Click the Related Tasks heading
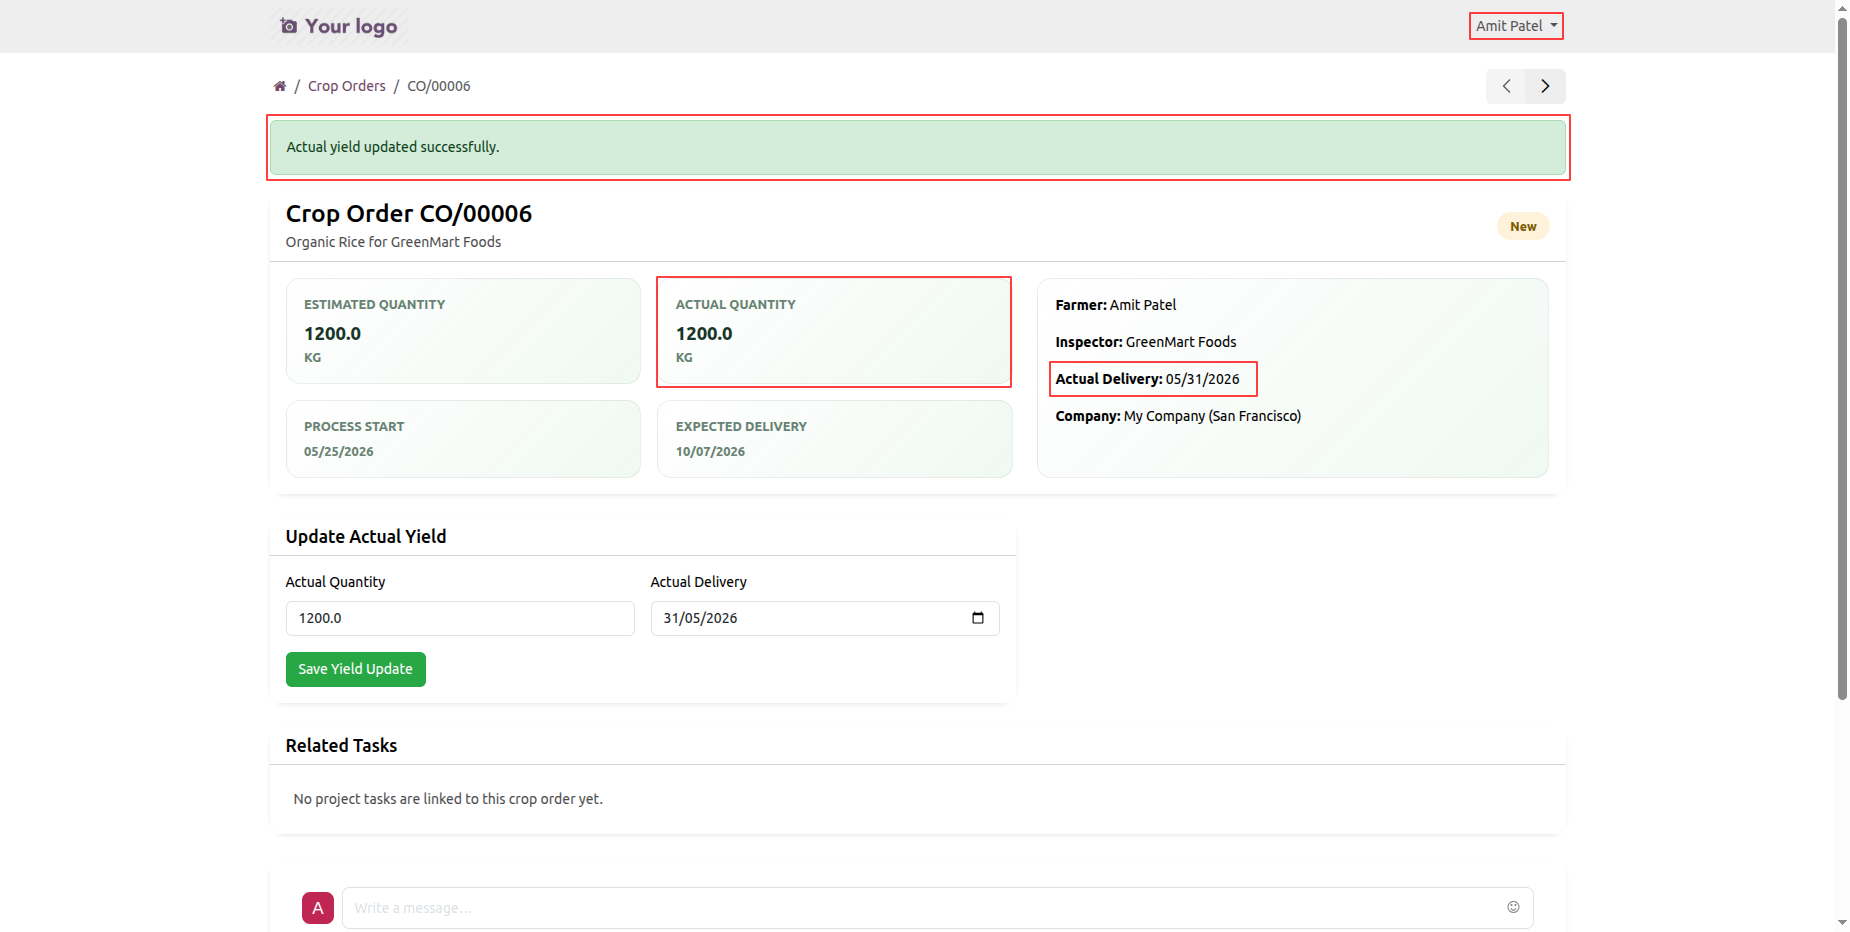Viewport: 1850px width, 932px height. pyautogui.click(x=342, y=746)
